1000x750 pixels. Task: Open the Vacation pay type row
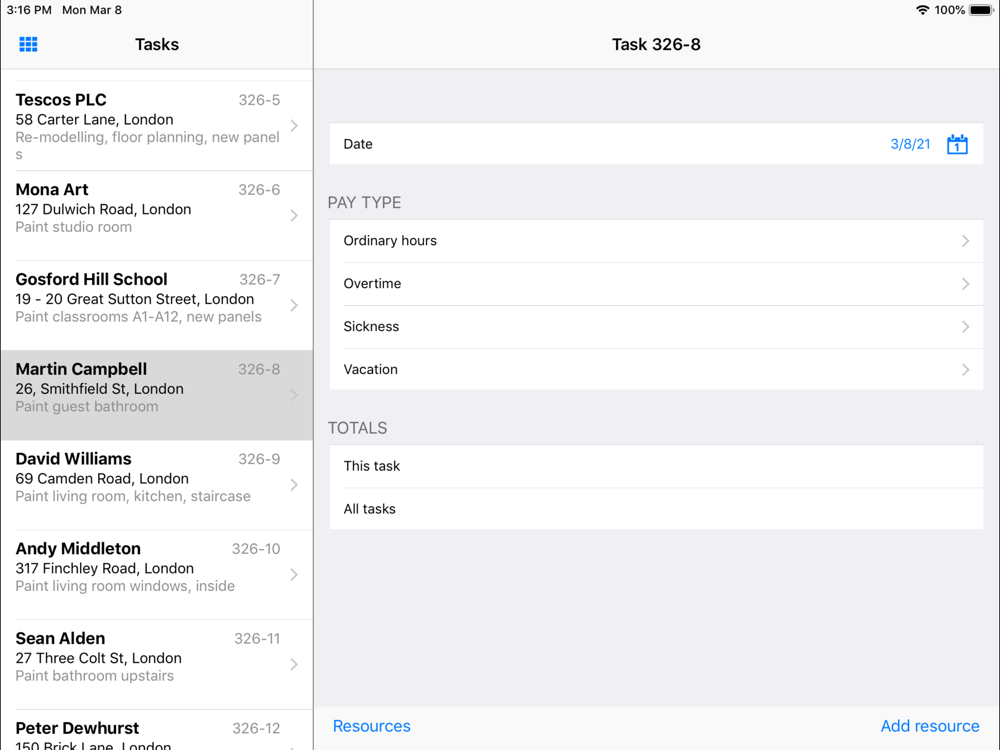656,369
